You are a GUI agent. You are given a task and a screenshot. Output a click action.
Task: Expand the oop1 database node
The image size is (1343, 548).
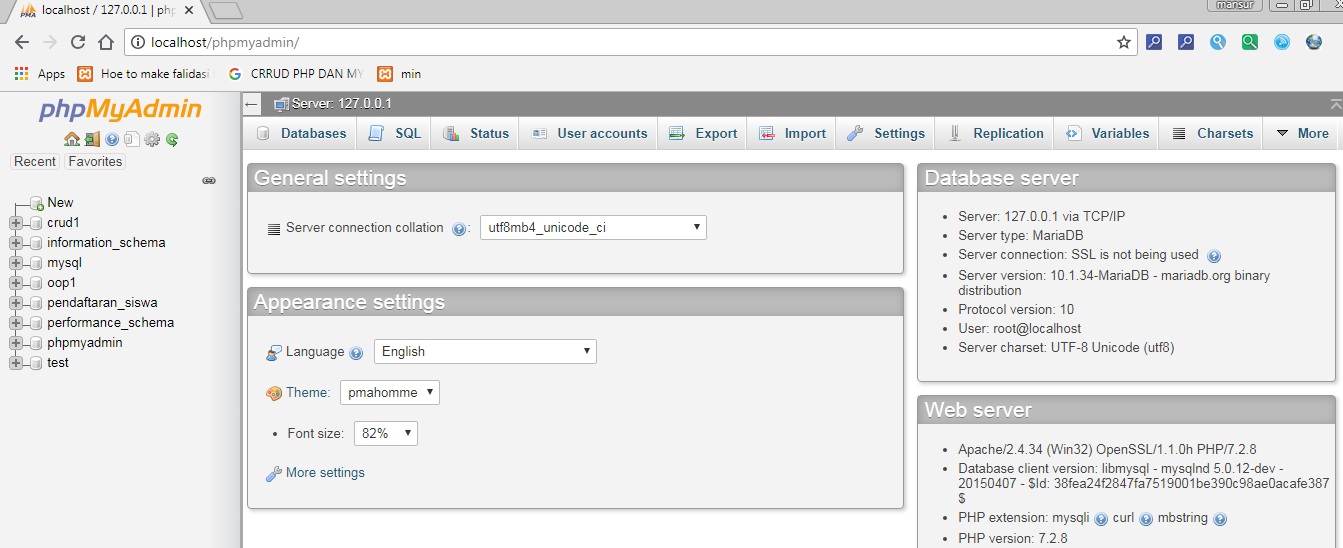coord(16,283)
